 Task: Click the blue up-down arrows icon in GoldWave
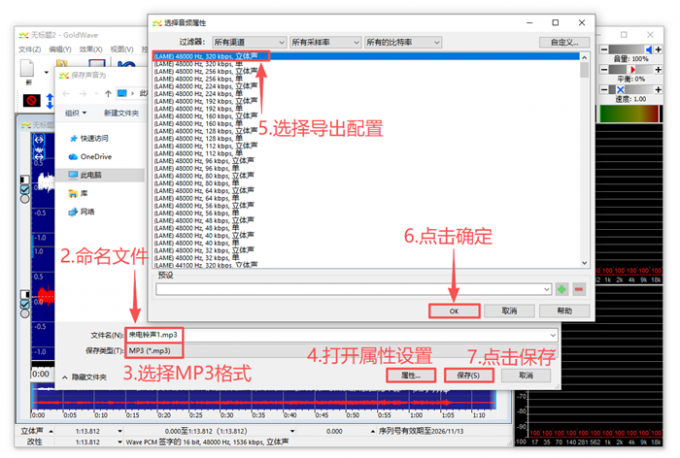[x=49, y=101]
